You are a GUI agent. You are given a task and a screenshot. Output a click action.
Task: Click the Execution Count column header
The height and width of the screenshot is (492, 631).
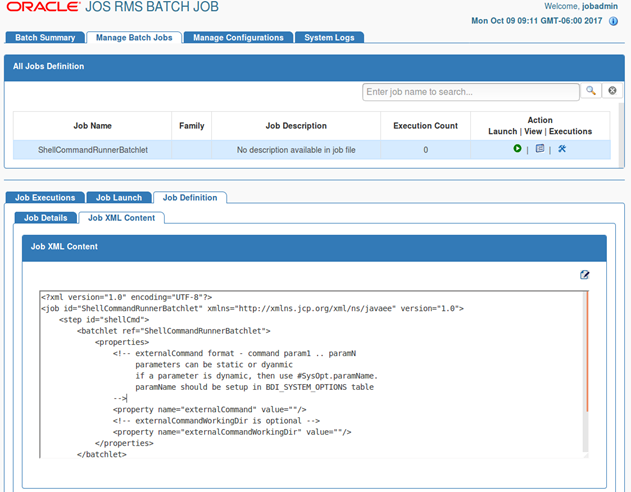point(425,126)
